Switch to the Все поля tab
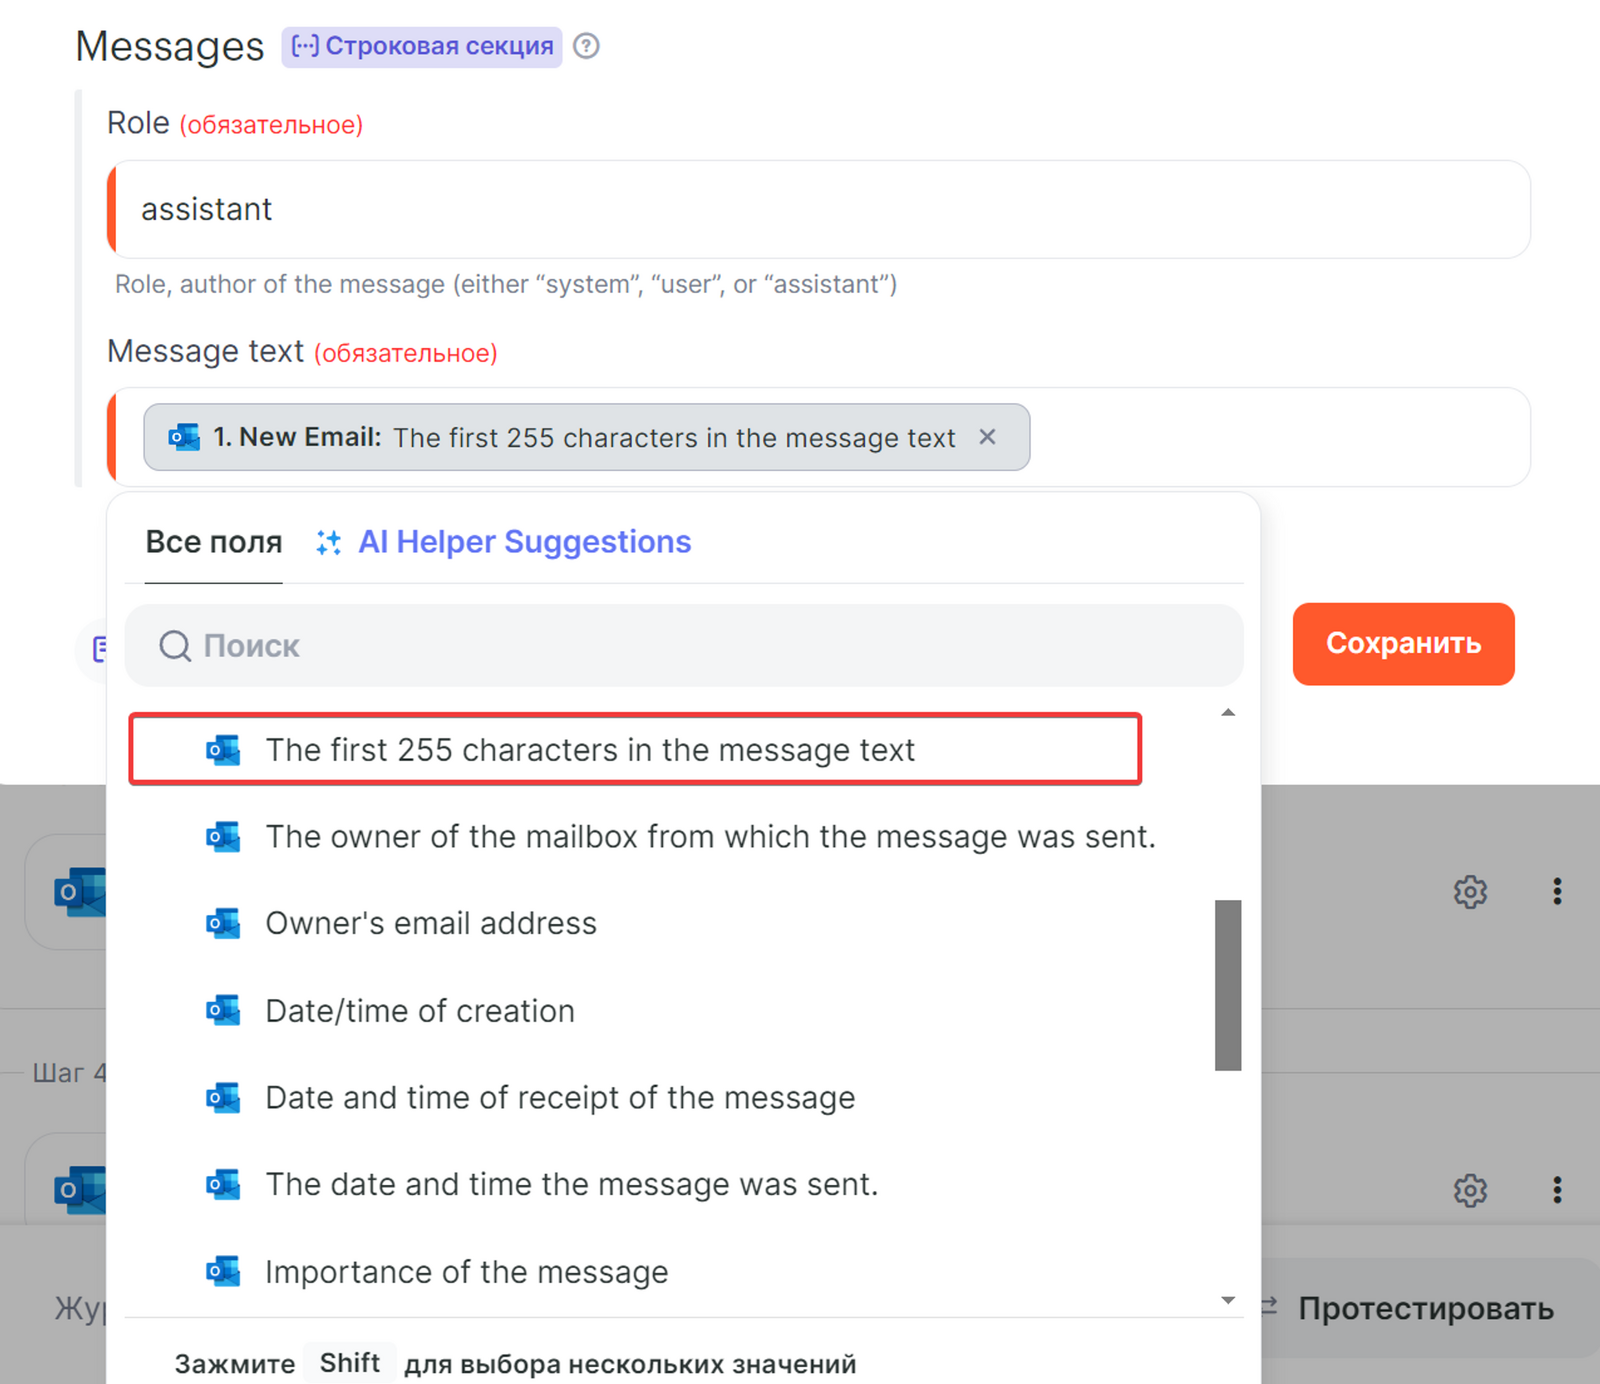Image resolution: width=1600 pixels, height=1384 pixels. (214, 542)
